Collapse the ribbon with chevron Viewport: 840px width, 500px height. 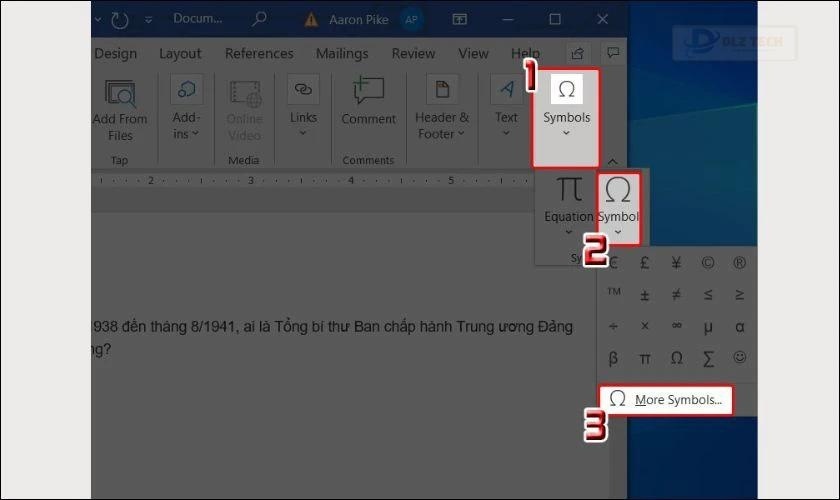click(x=613, y=161)
